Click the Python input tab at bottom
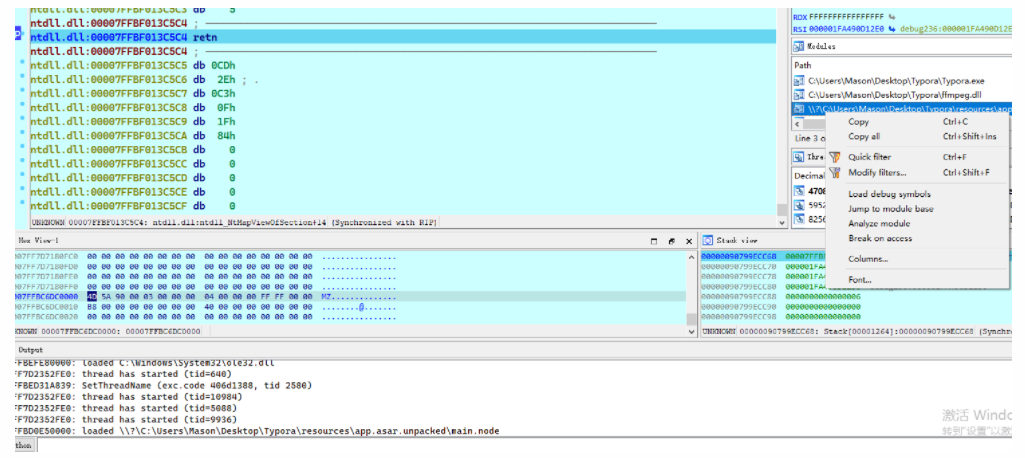This screenshot has width=1025, height=458. (24, 446)
